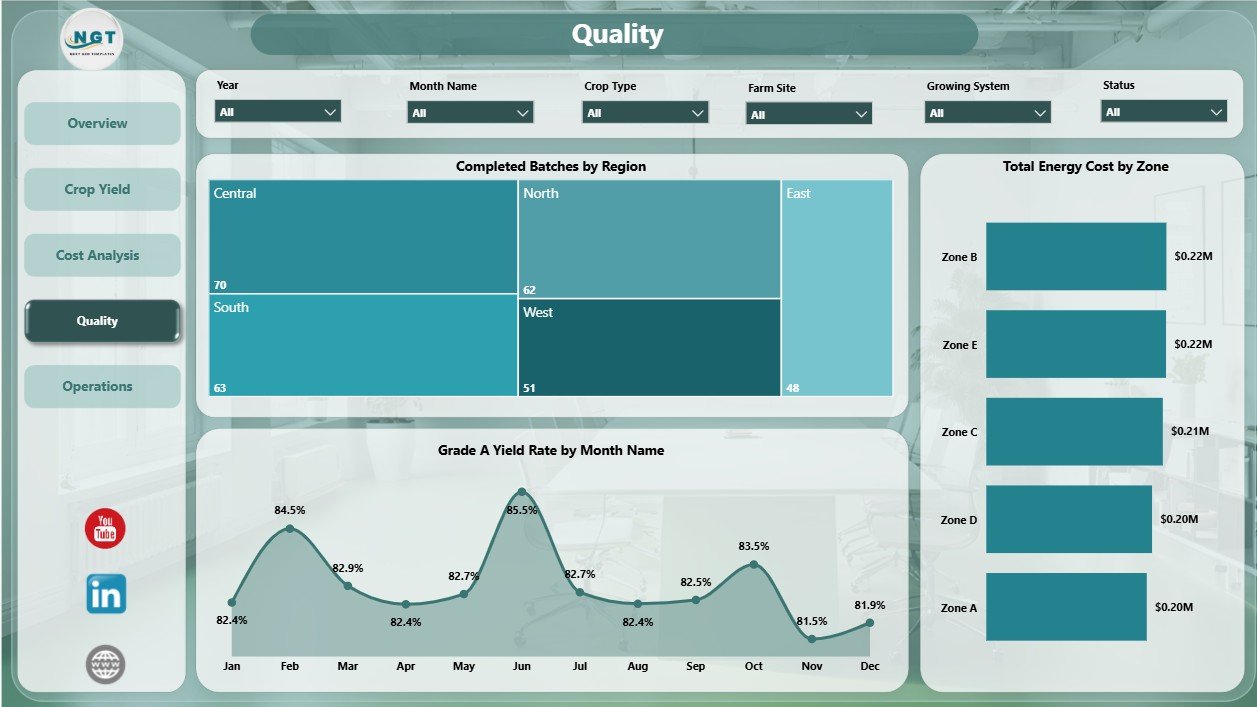Navigate to the Operations page
The width and height of the screenshot is (1257, 707).
pos(102,386)
